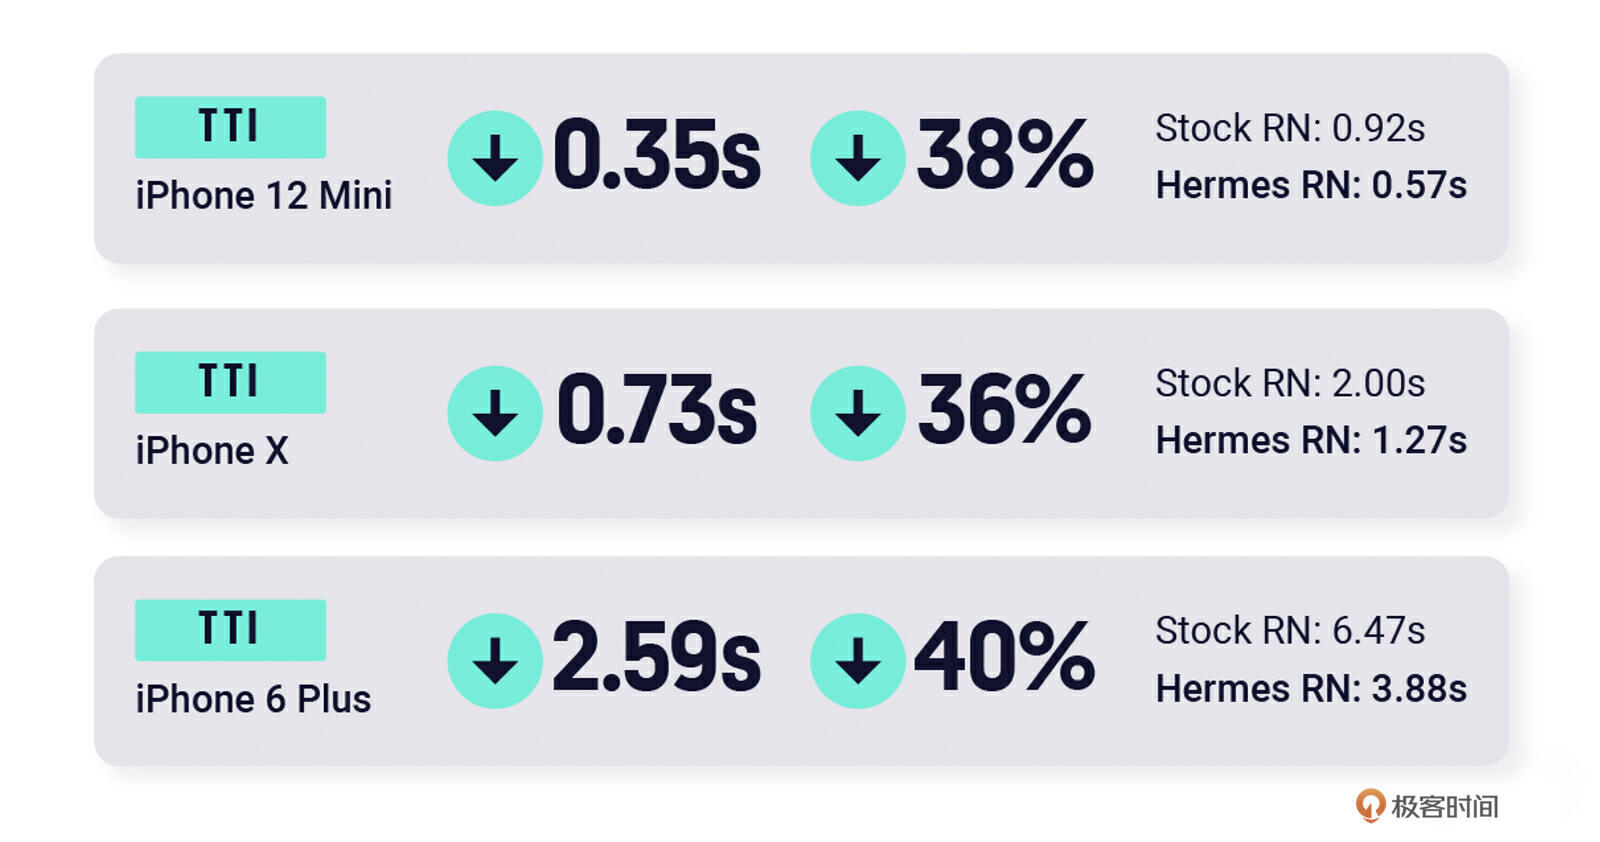Click the Stock RN: 0.92s text
This screenshot has height=842, width=1600.
(x=1290, y=128)
